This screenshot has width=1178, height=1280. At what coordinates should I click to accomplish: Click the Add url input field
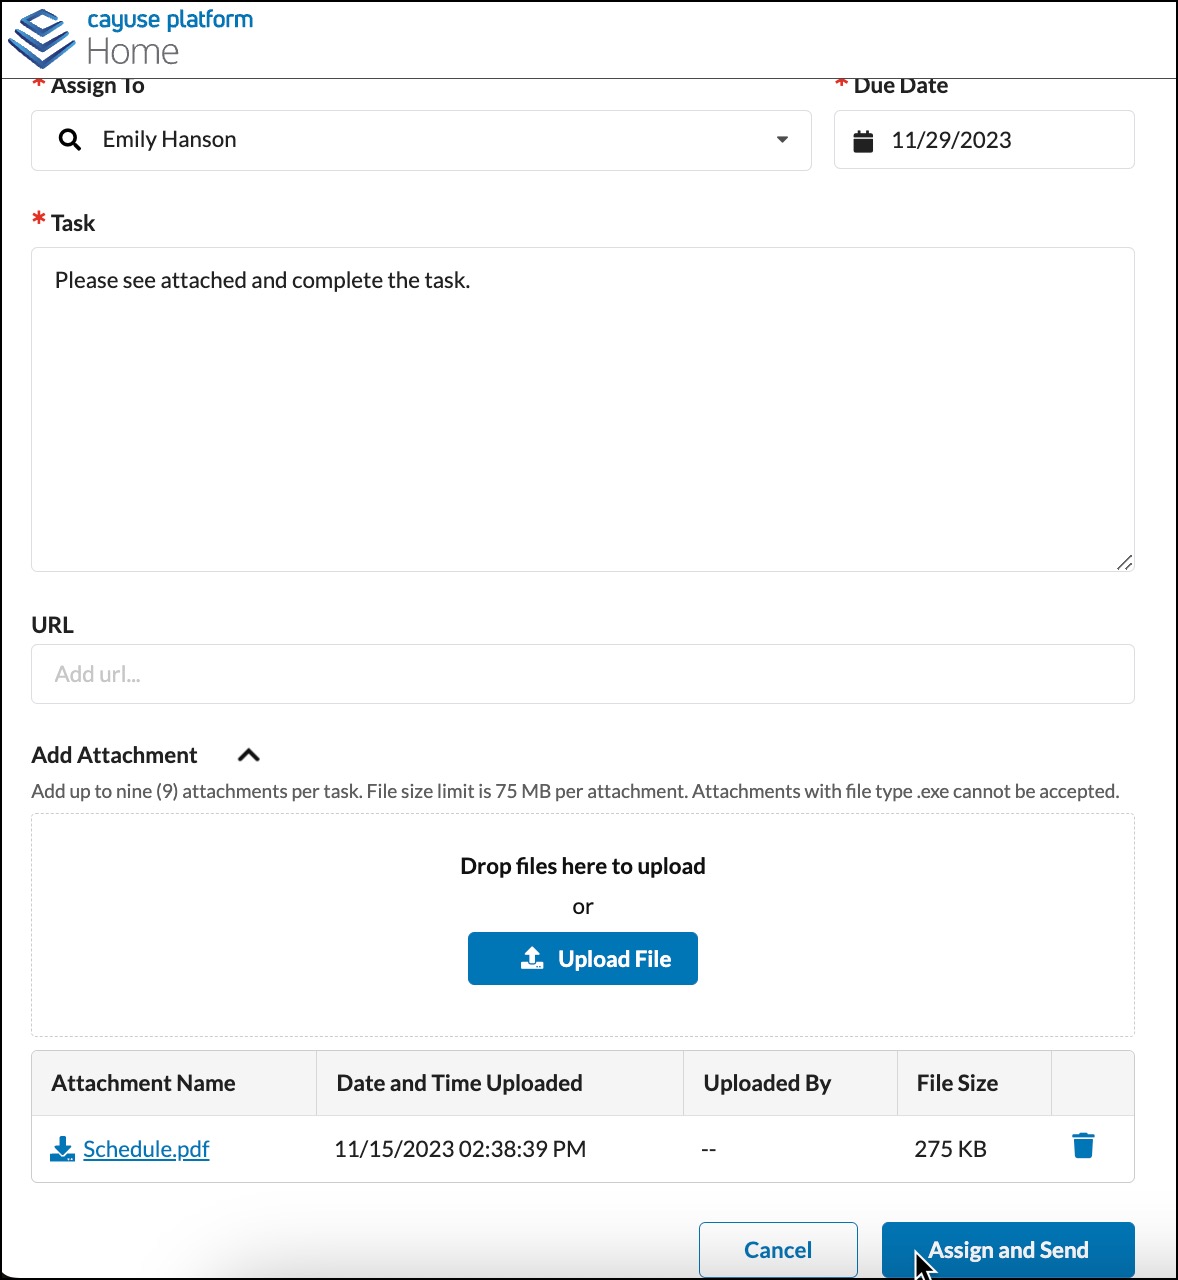pyautogui.click(x=583, y=674)
